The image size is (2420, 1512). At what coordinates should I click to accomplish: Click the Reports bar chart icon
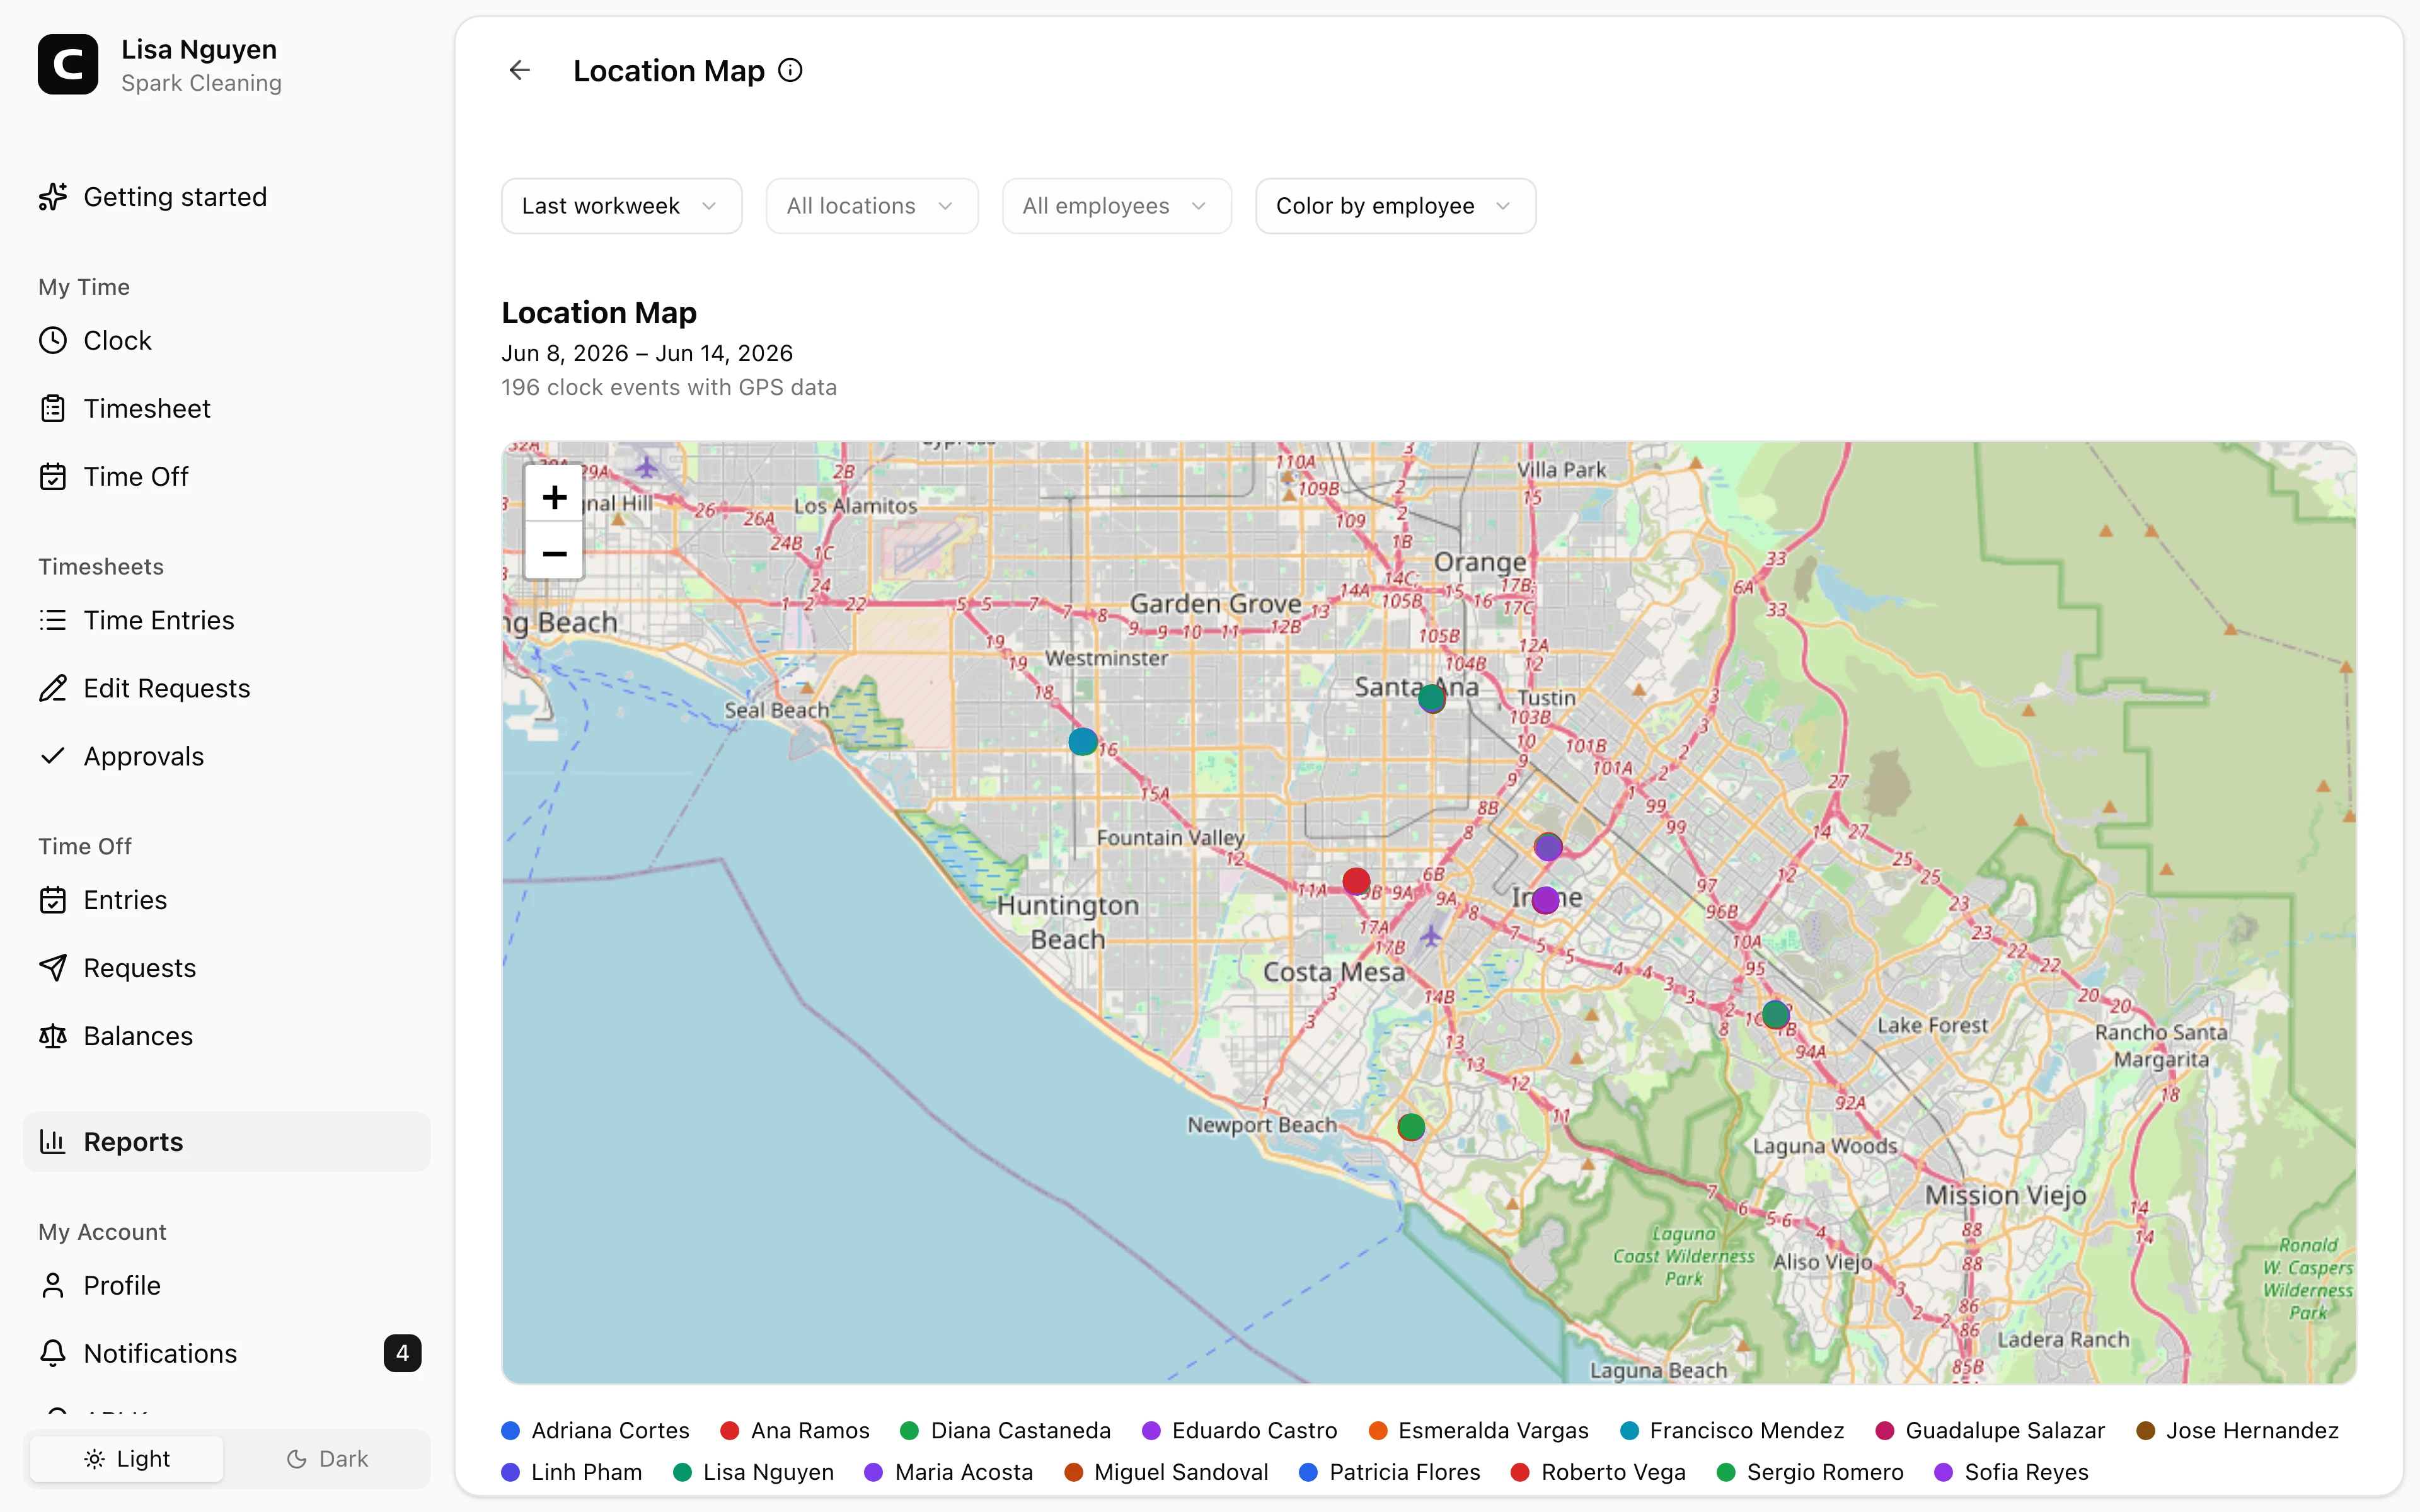click(x=53, y=1142)
